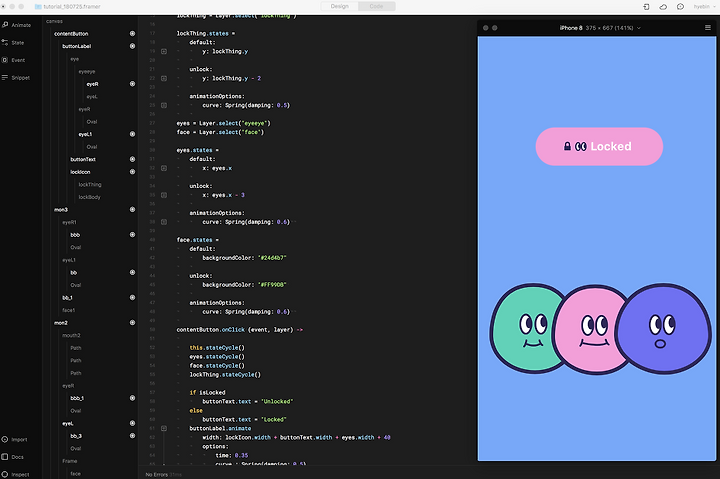Switch to the Design tab
720x479 pixels.
click(339, 6)
